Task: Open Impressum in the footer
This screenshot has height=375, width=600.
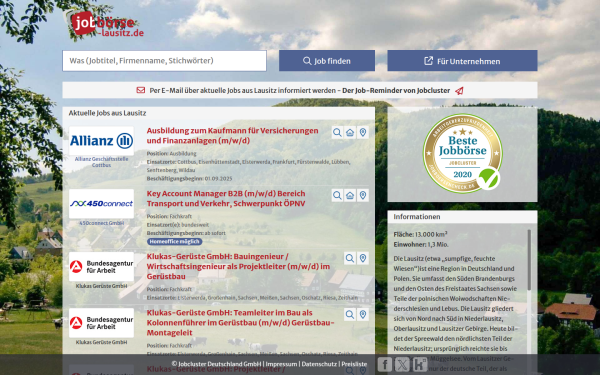Action: coord(281,364)
